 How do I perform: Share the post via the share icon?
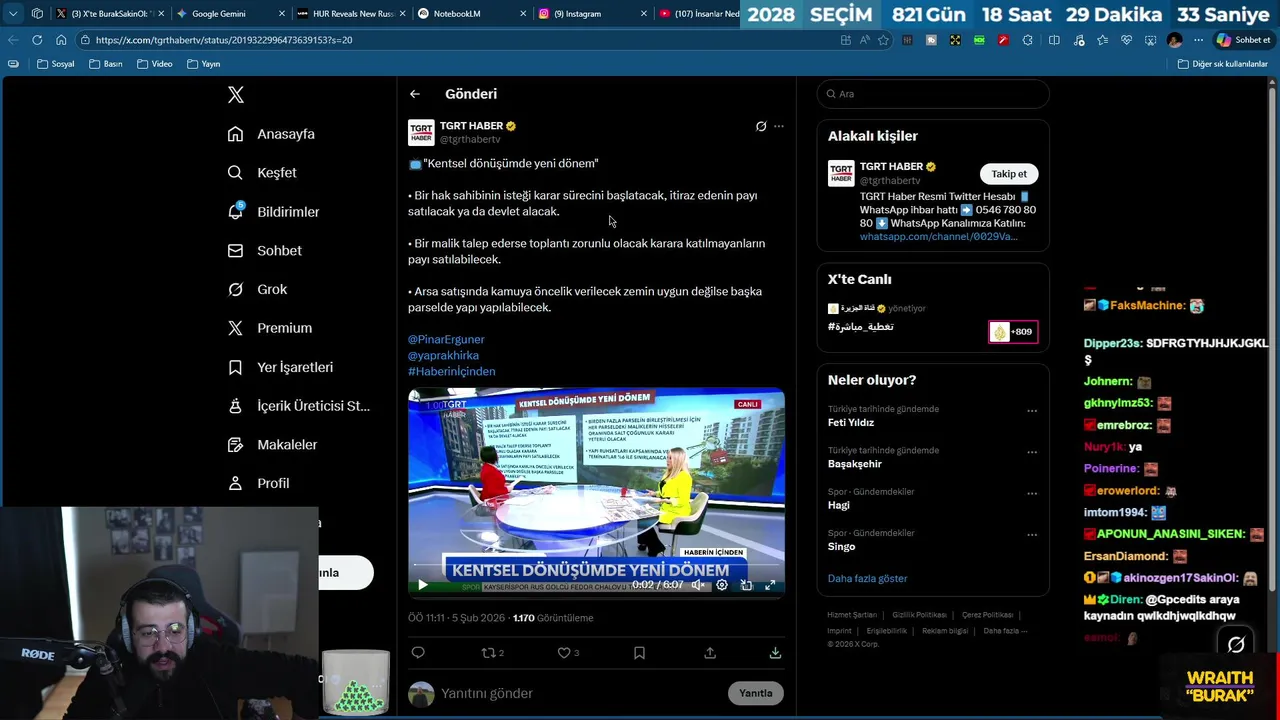(x=710, y=653)
